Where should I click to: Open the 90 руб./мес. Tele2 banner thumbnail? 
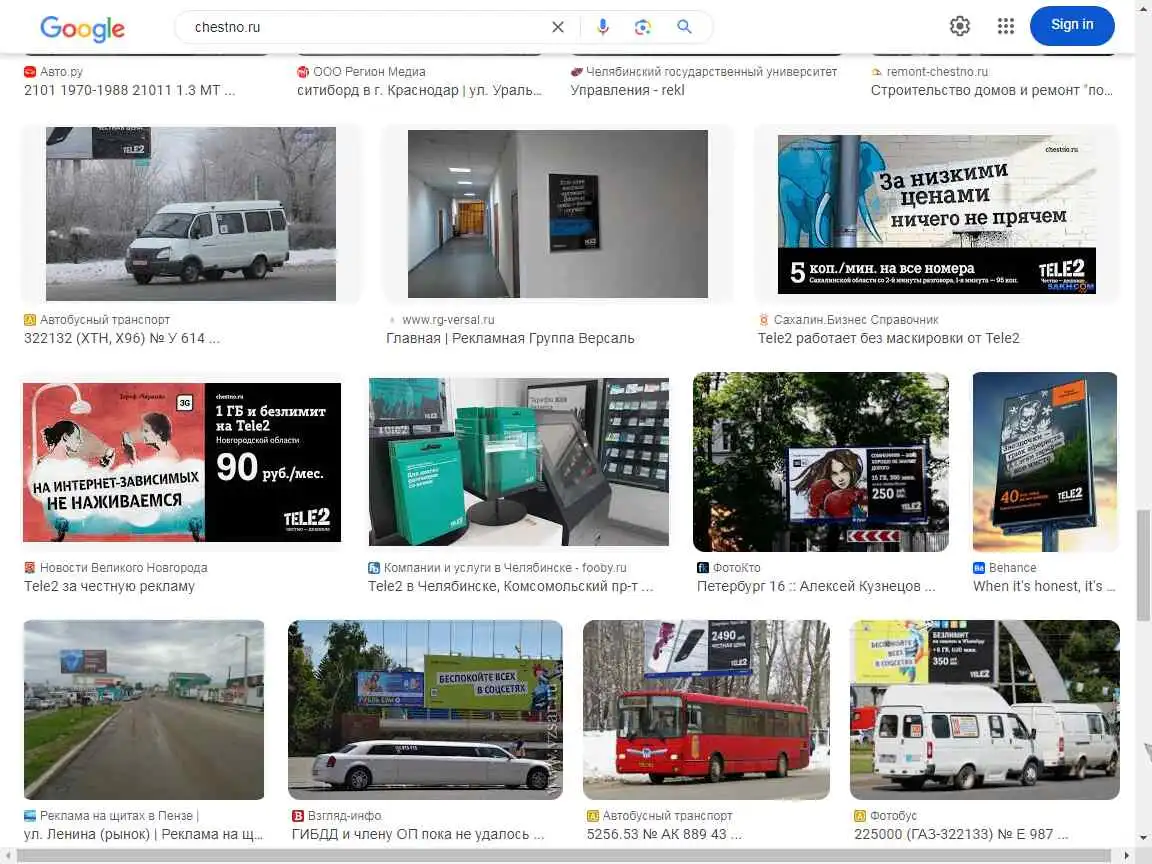click(x=182, y=462)
